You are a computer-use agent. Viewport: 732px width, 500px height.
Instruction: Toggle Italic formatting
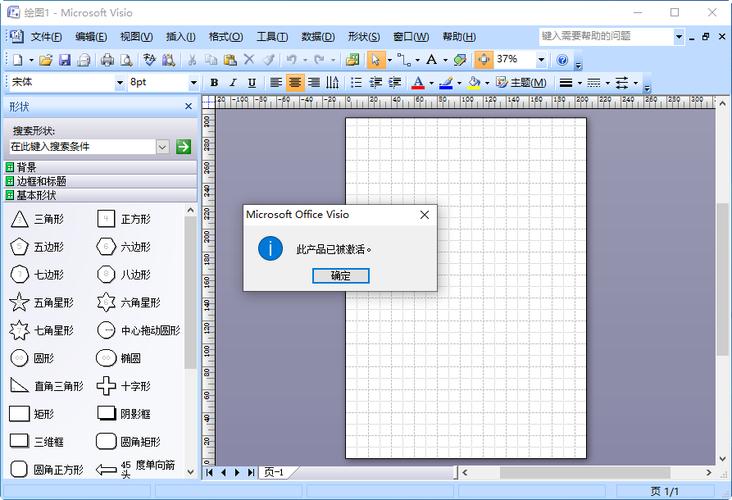(x=233, y=83)
